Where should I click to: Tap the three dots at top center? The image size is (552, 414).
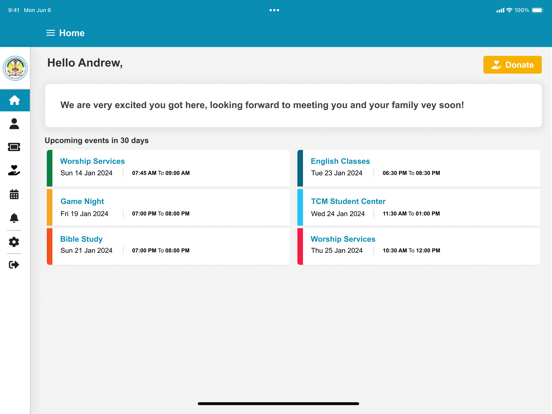pos(274,10)
